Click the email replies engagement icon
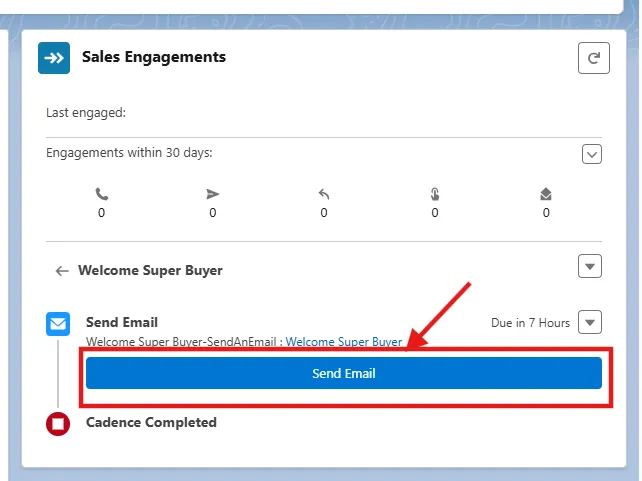The height and width of the screenshot is (481, 642). [323, 194]
